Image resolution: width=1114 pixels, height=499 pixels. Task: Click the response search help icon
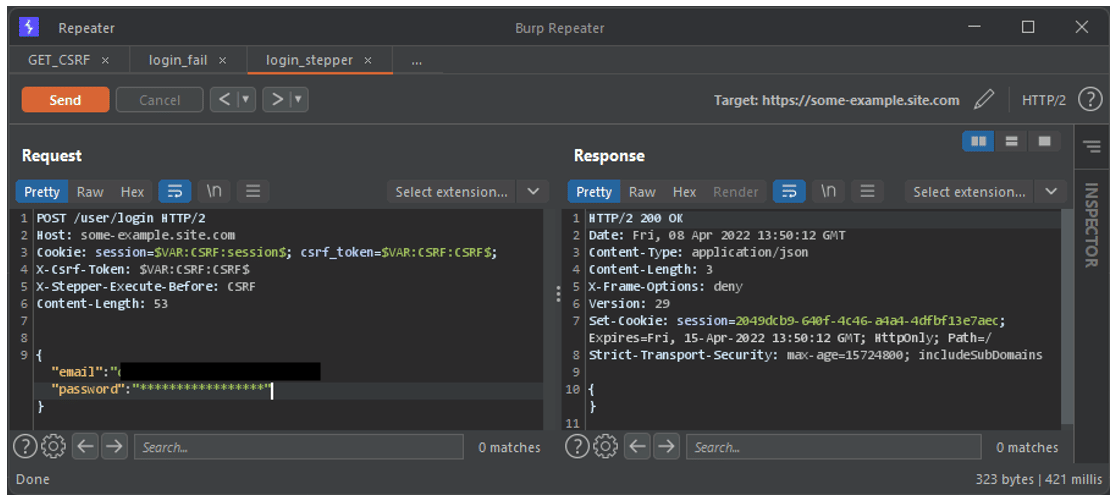click(x=577, y=447)
